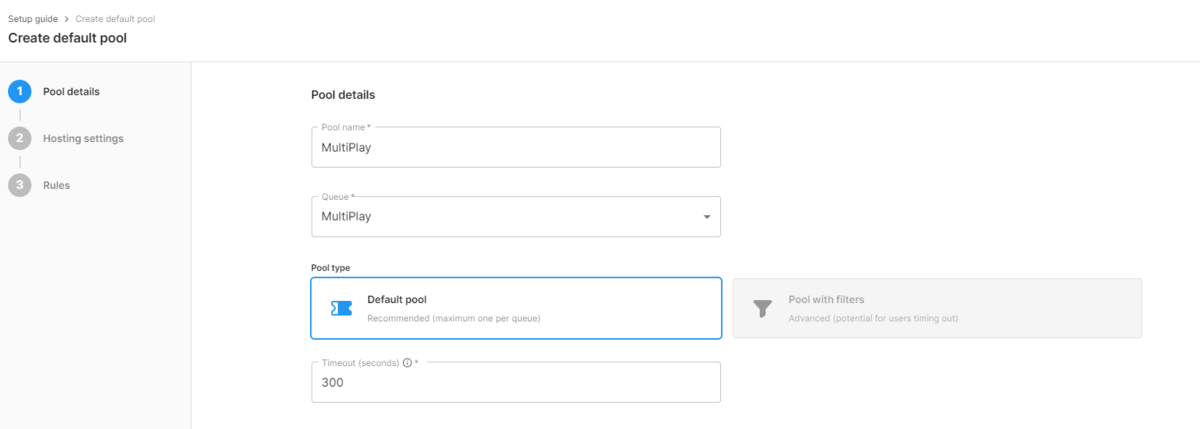Select the Pool with filters option

pos(937,308)
